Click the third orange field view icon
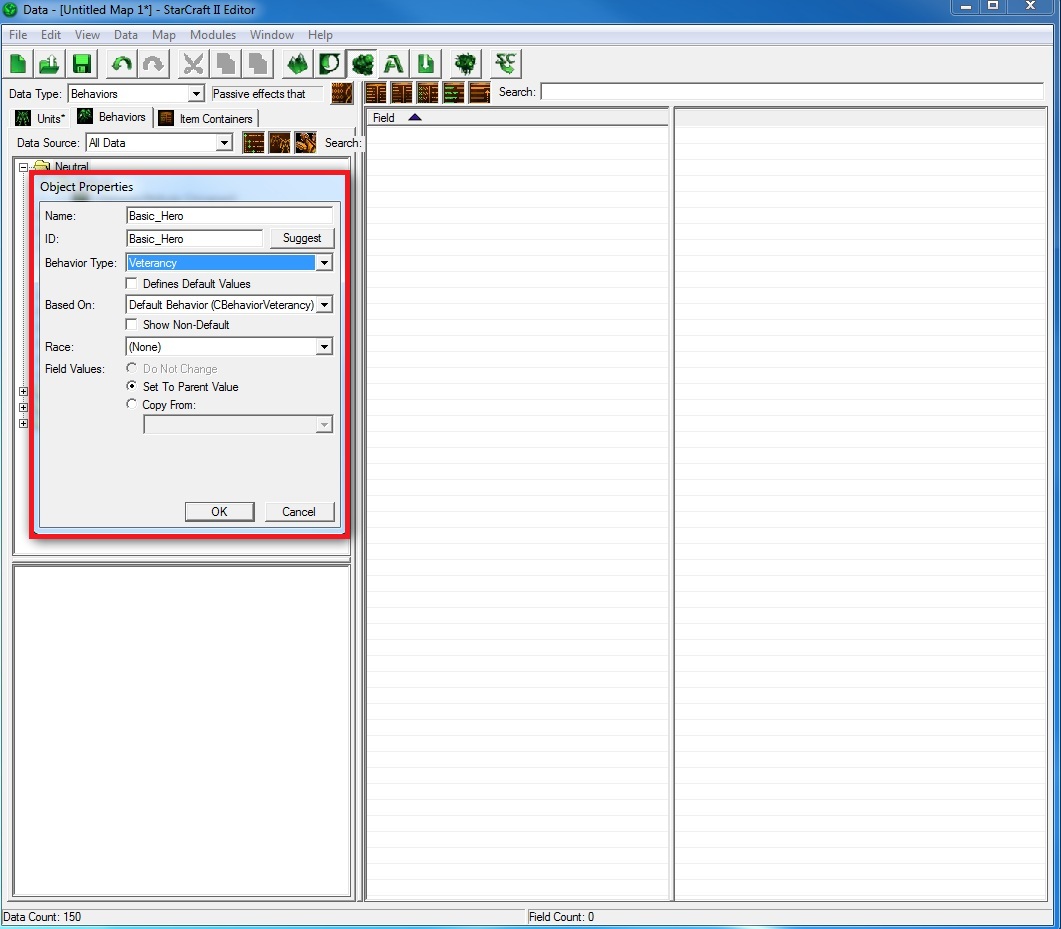Screen dimensions: 1061x929 pyautogui.click(x=428, y=93)
